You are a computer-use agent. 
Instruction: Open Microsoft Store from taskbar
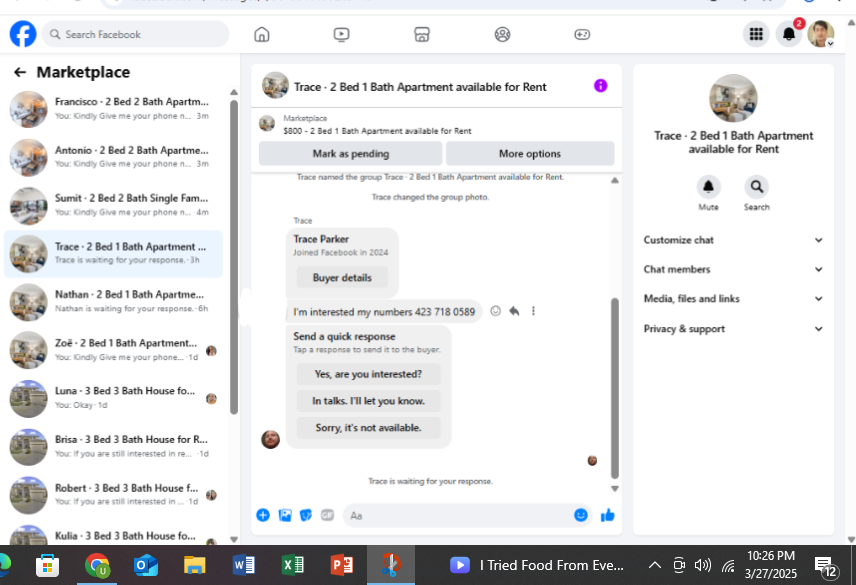coord(47,565)
